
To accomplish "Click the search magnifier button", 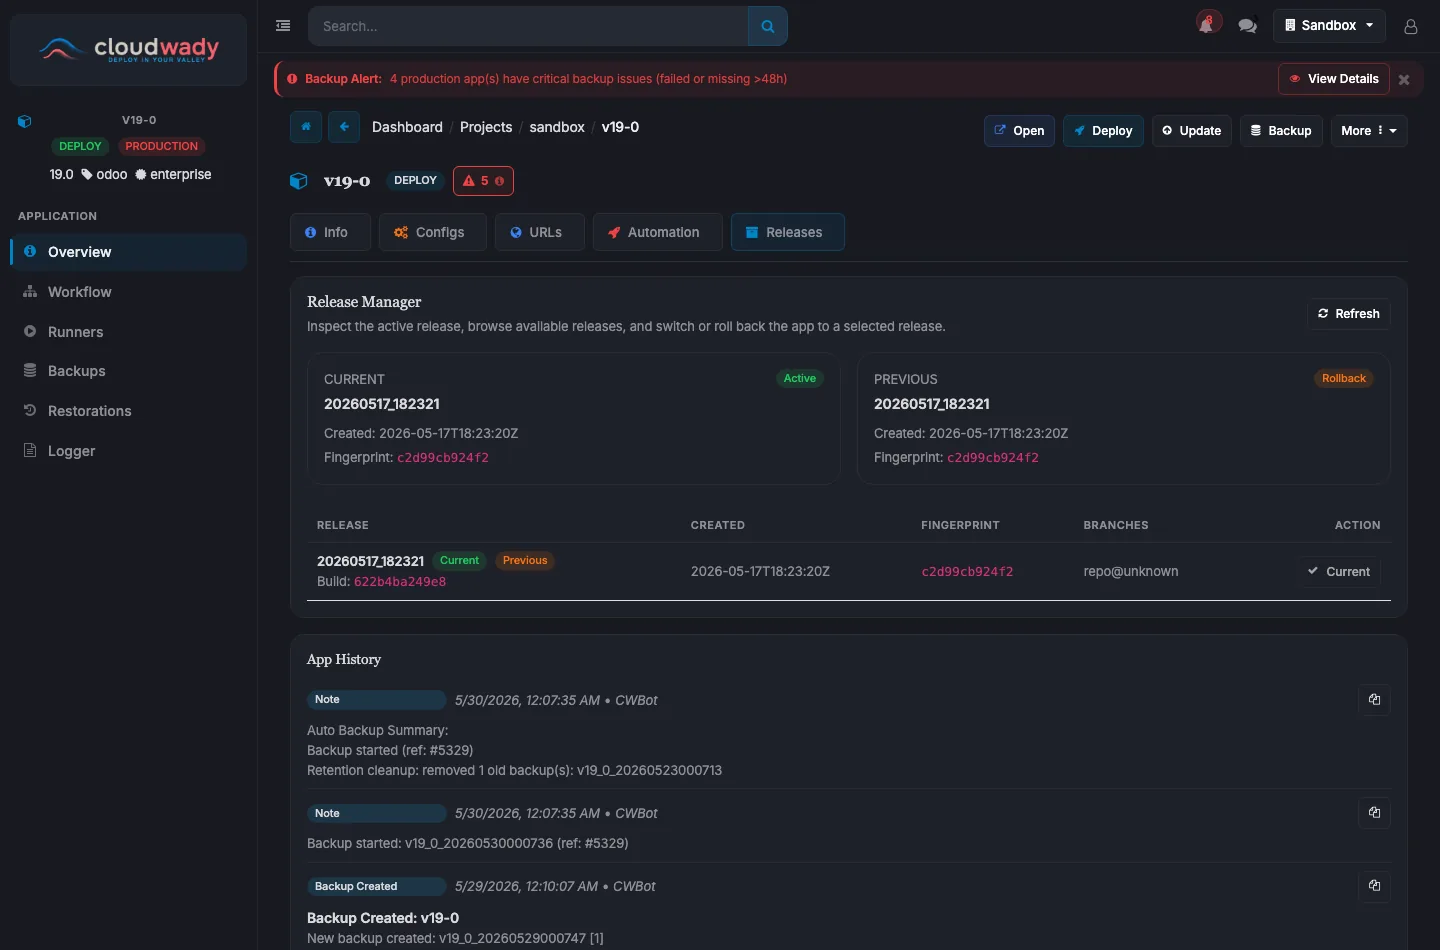I will [x=768, y=26].
